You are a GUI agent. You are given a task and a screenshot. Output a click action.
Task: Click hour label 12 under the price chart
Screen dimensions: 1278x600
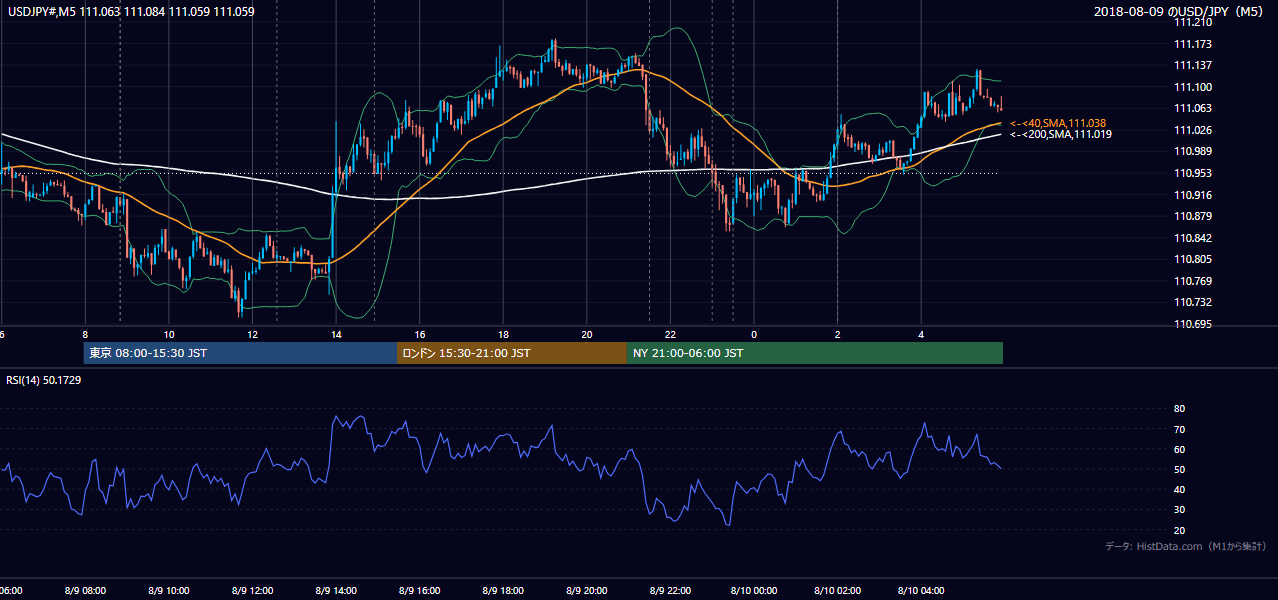(x=252, y=334)
